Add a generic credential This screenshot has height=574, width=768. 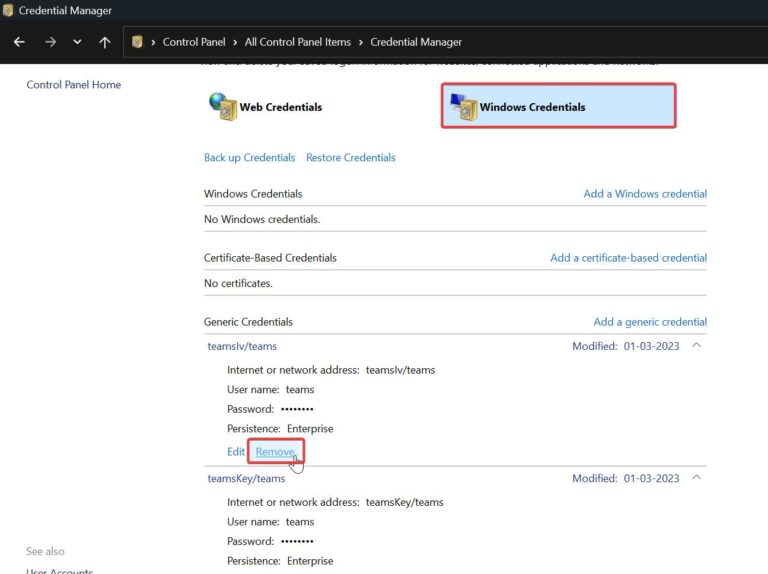point(649,322)
